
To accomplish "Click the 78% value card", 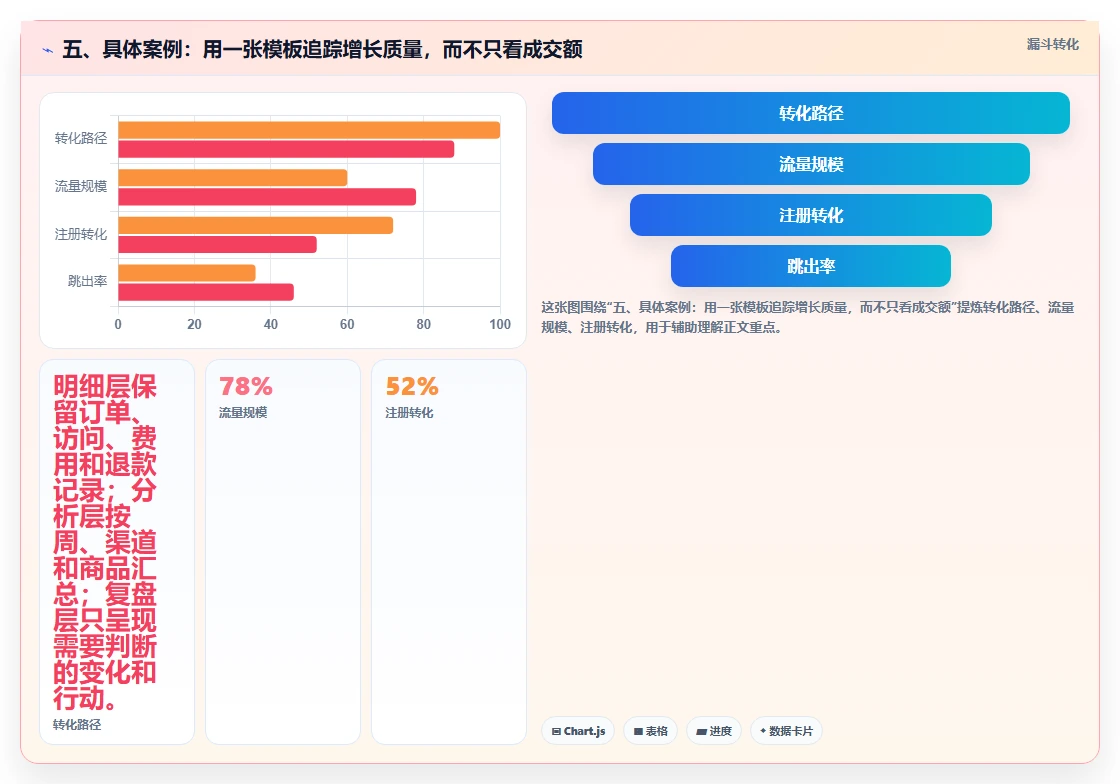I will tap(283, 552).
